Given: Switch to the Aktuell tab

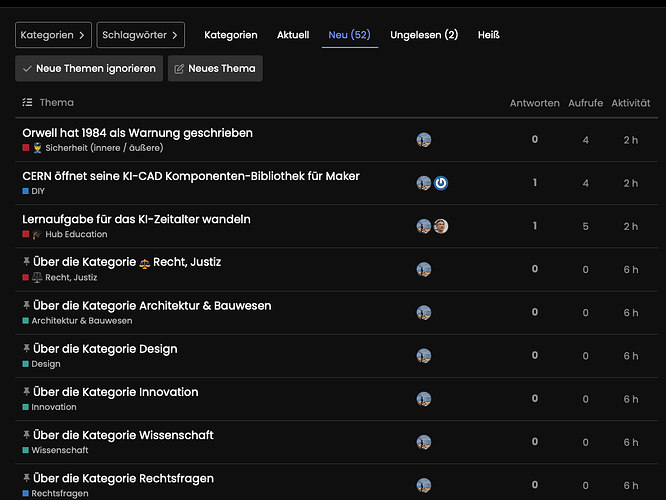Looking at the screenshot, I should tap(293, 35).
